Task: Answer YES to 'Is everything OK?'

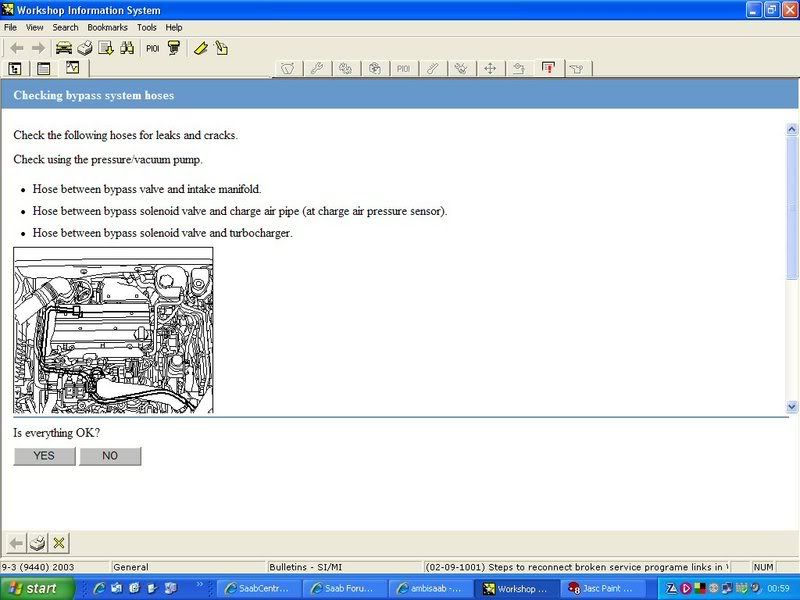Action: tap(44, 456)
